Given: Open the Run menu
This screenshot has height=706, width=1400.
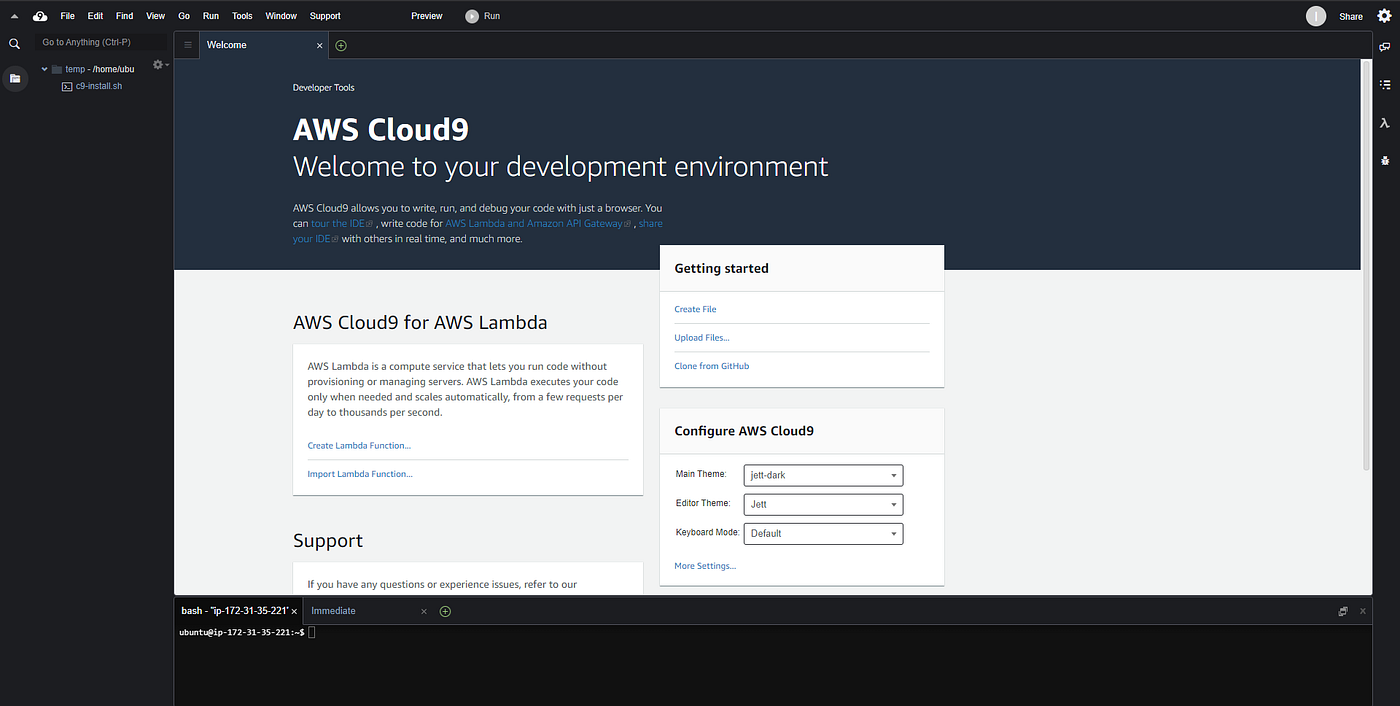Looking at the screenshot, I should pyautogui.click(x=211, y=16).
